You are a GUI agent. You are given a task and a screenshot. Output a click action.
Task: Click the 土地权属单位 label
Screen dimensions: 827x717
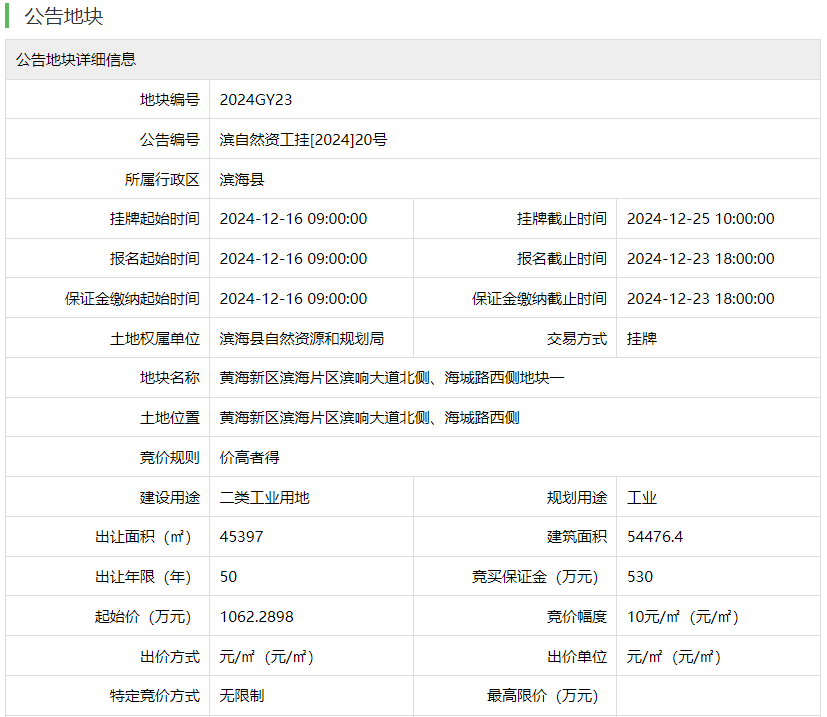tap(155, 339)
